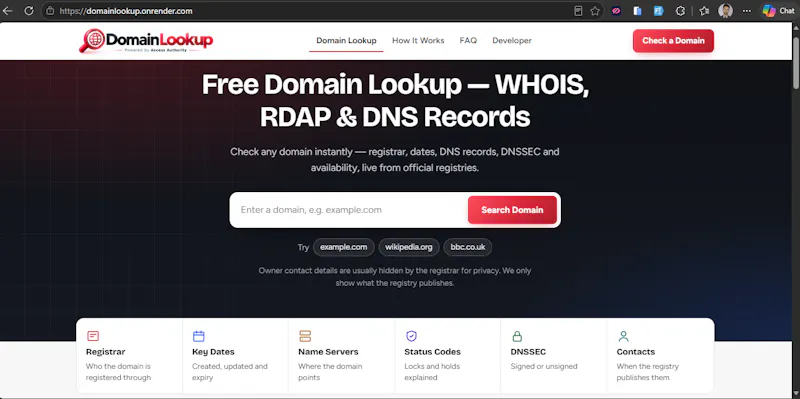This screenshot has width=800, height=399.
Task: Click the Name Servers stack icon
Action: (305, 336)
